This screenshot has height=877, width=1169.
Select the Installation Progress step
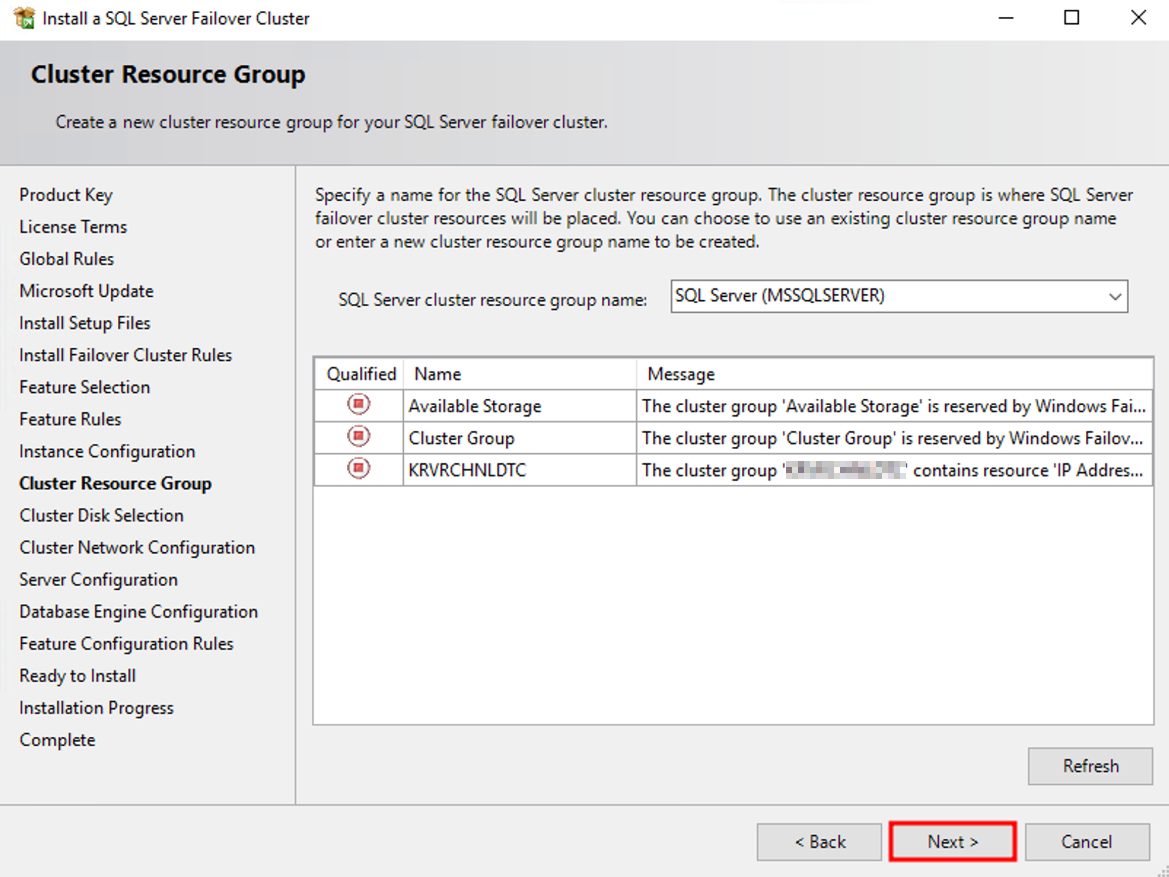96,708
